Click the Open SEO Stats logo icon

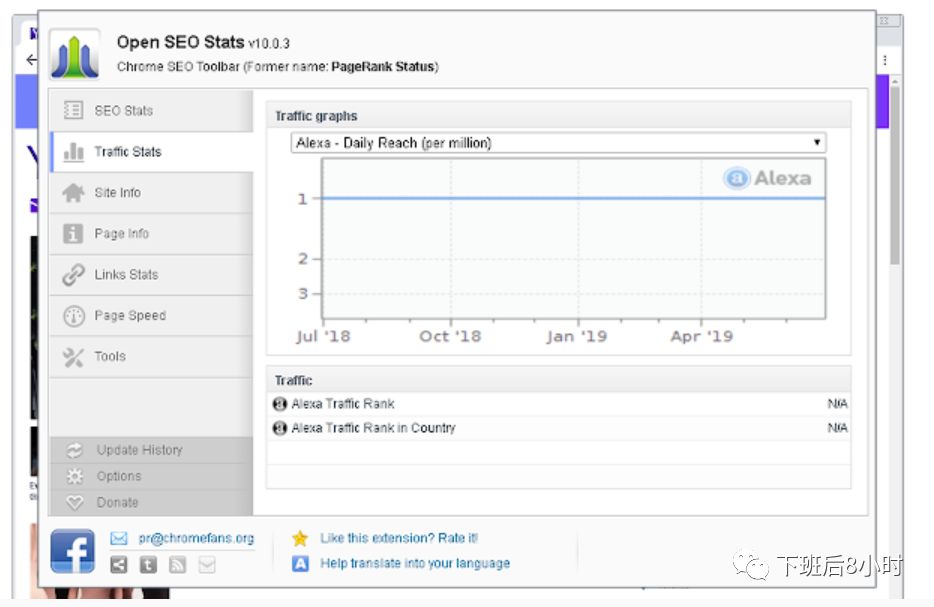[74, 55]
